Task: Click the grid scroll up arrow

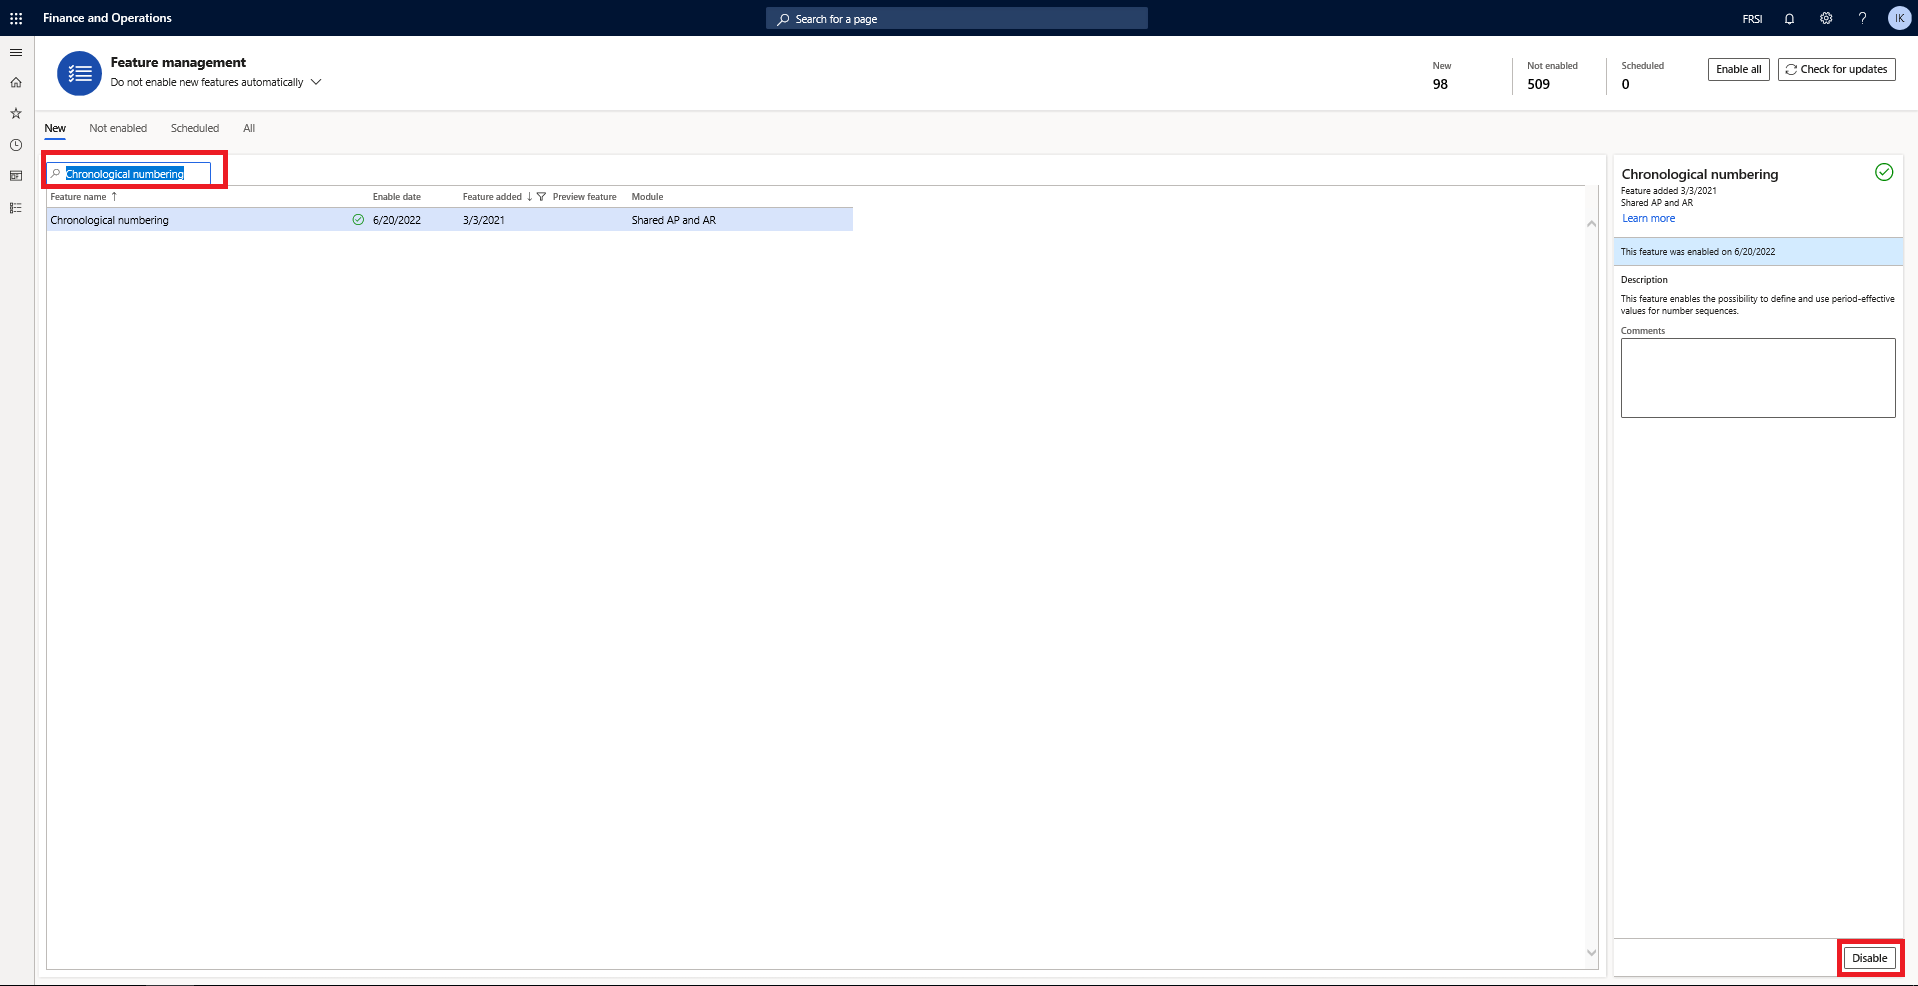Action: tap(1591, 223)
